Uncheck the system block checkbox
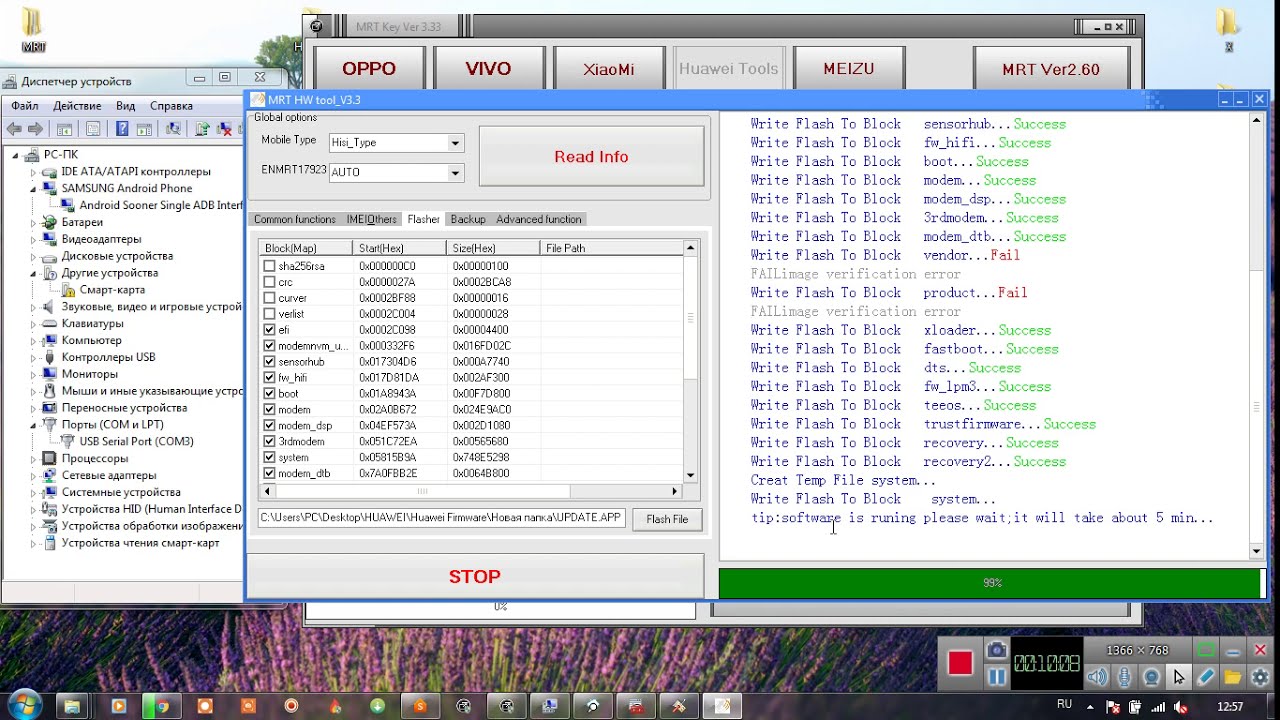This screenshot has width=1280, height=720. (269, 458)
